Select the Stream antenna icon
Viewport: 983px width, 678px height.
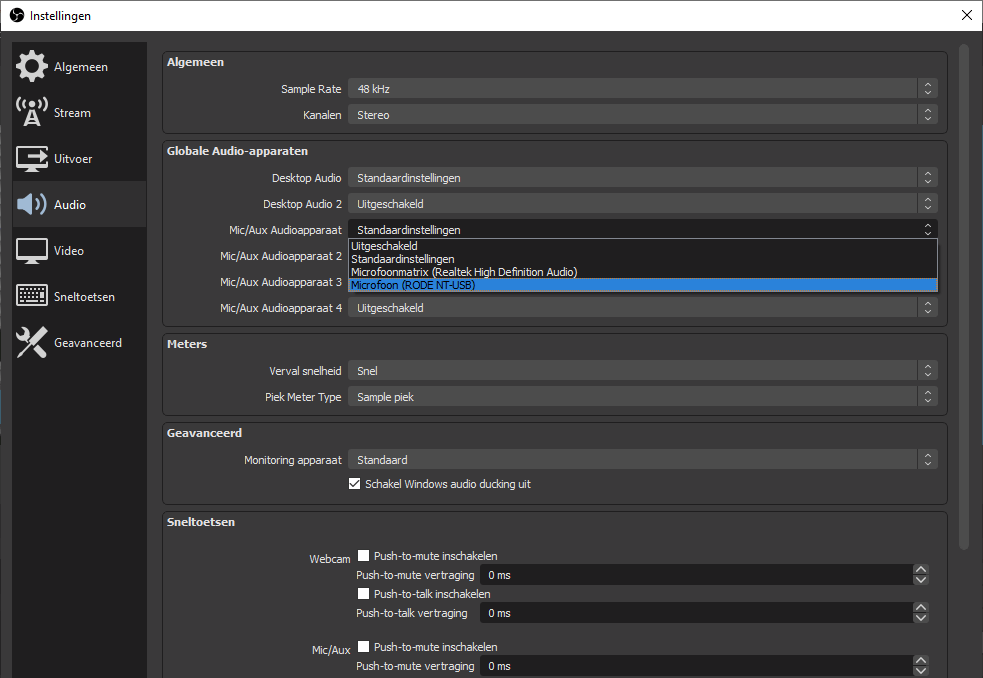[31, 112]
